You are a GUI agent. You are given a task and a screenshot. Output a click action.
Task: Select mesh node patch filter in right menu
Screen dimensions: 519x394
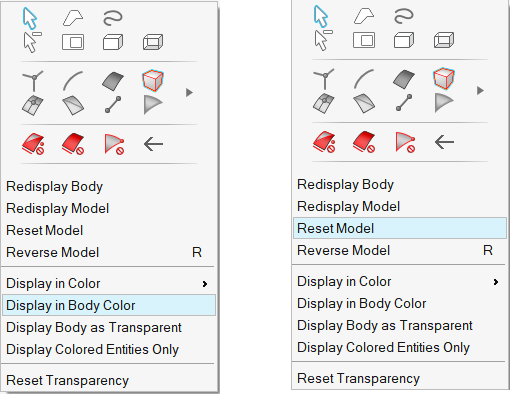click(x=323, y=103)
